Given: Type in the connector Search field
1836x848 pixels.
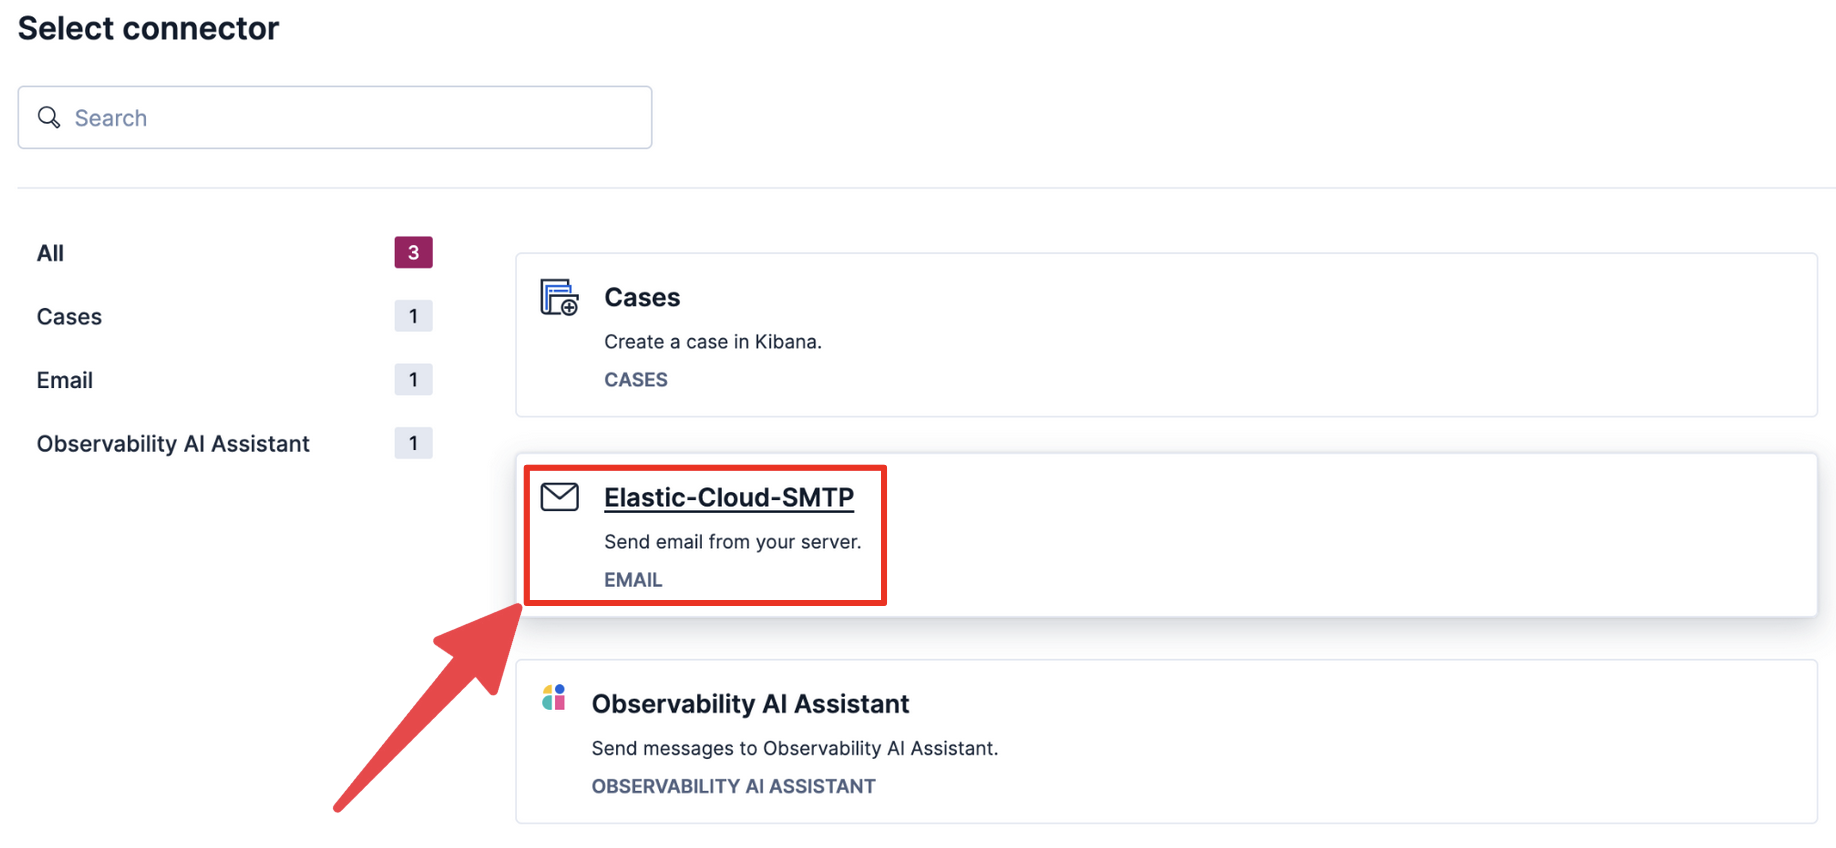Looking at the screenshot, I should [x=350, y=118].
